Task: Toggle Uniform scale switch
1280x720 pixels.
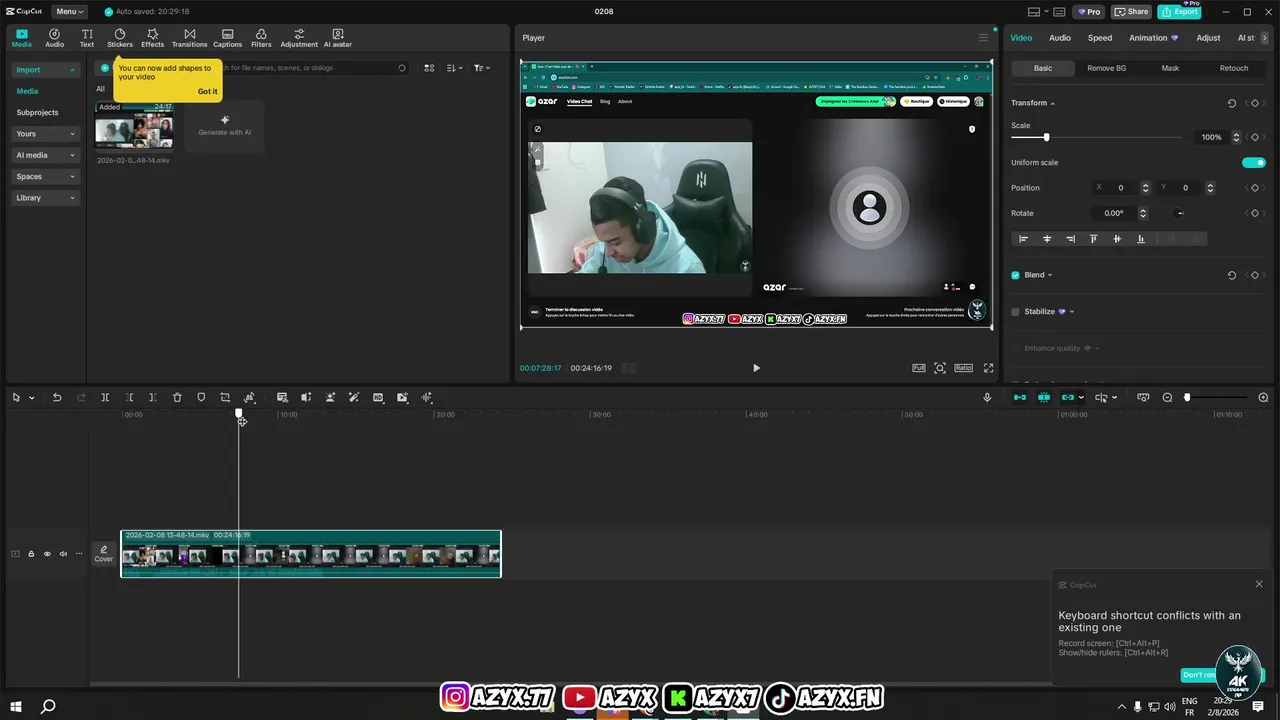Action: tap(1254, 162)
